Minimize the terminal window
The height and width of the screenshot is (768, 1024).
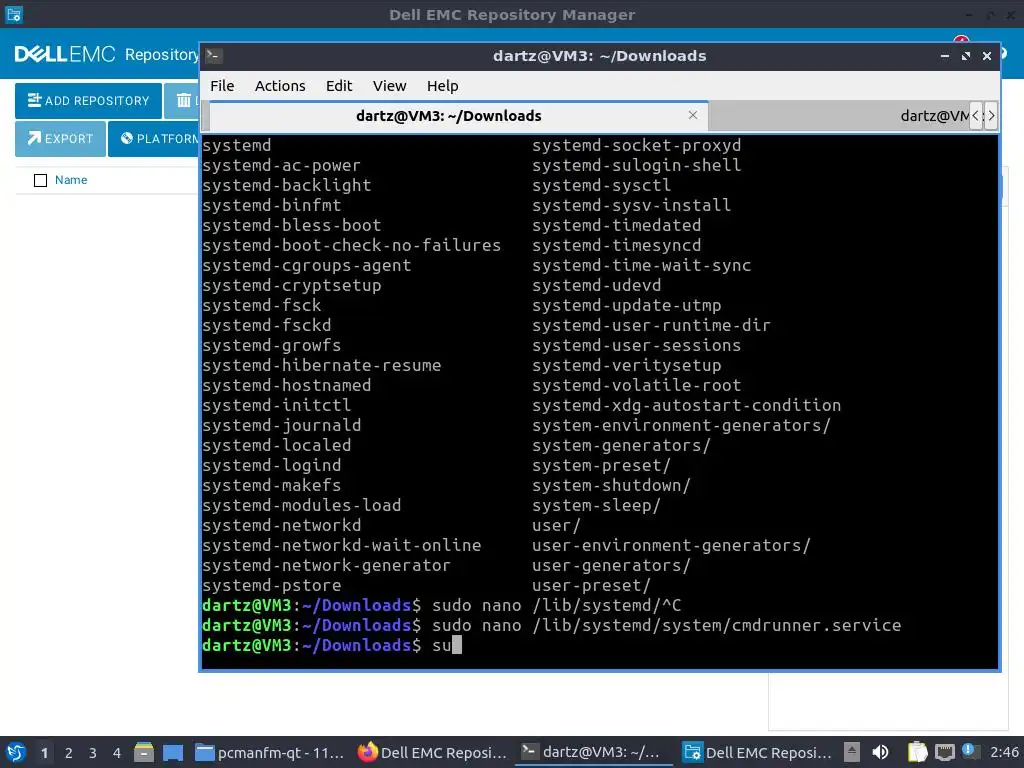click(x=944, y=56)
